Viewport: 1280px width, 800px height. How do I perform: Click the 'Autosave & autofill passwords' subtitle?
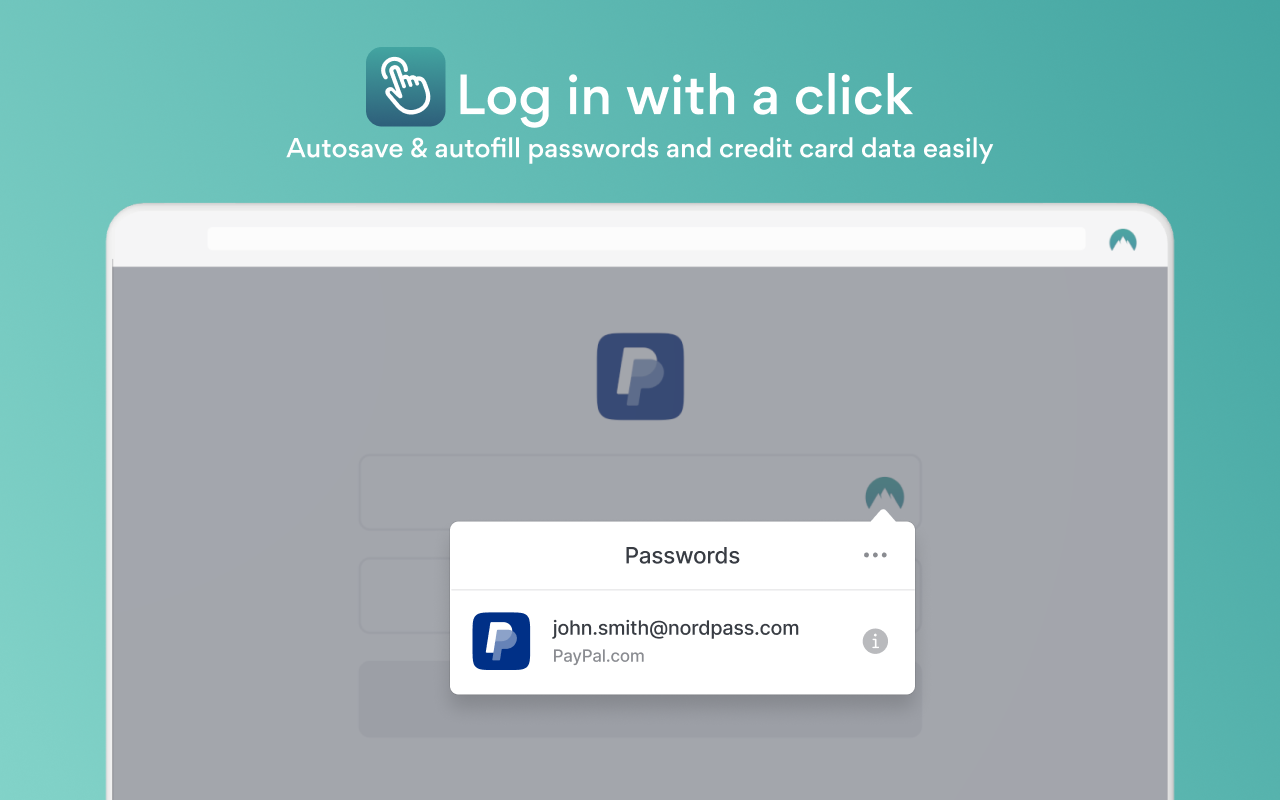[x=640, y=149]
